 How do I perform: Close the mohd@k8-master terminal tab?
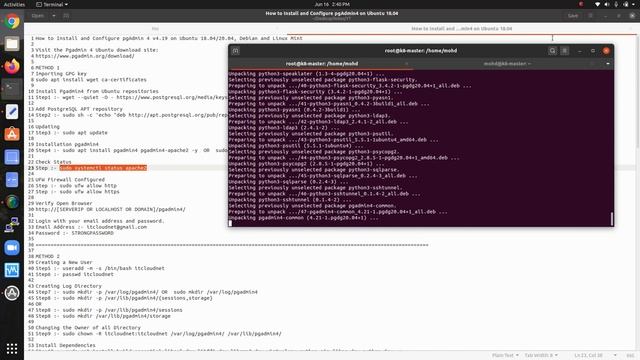[x=592, y=64]
